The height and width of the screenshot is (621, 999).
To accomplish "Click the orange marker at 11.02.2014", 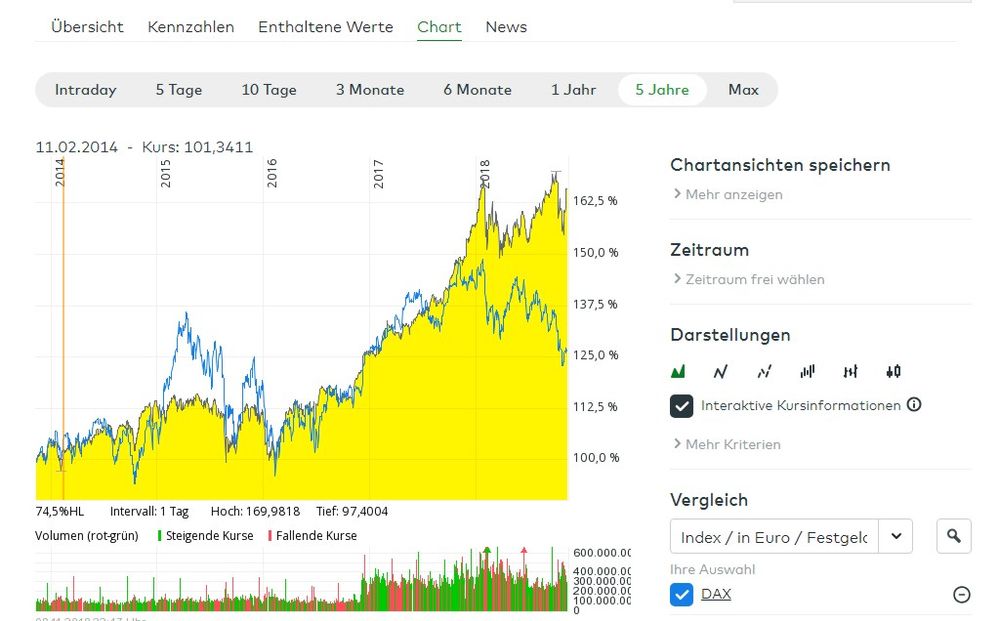I will click(62, 320).
